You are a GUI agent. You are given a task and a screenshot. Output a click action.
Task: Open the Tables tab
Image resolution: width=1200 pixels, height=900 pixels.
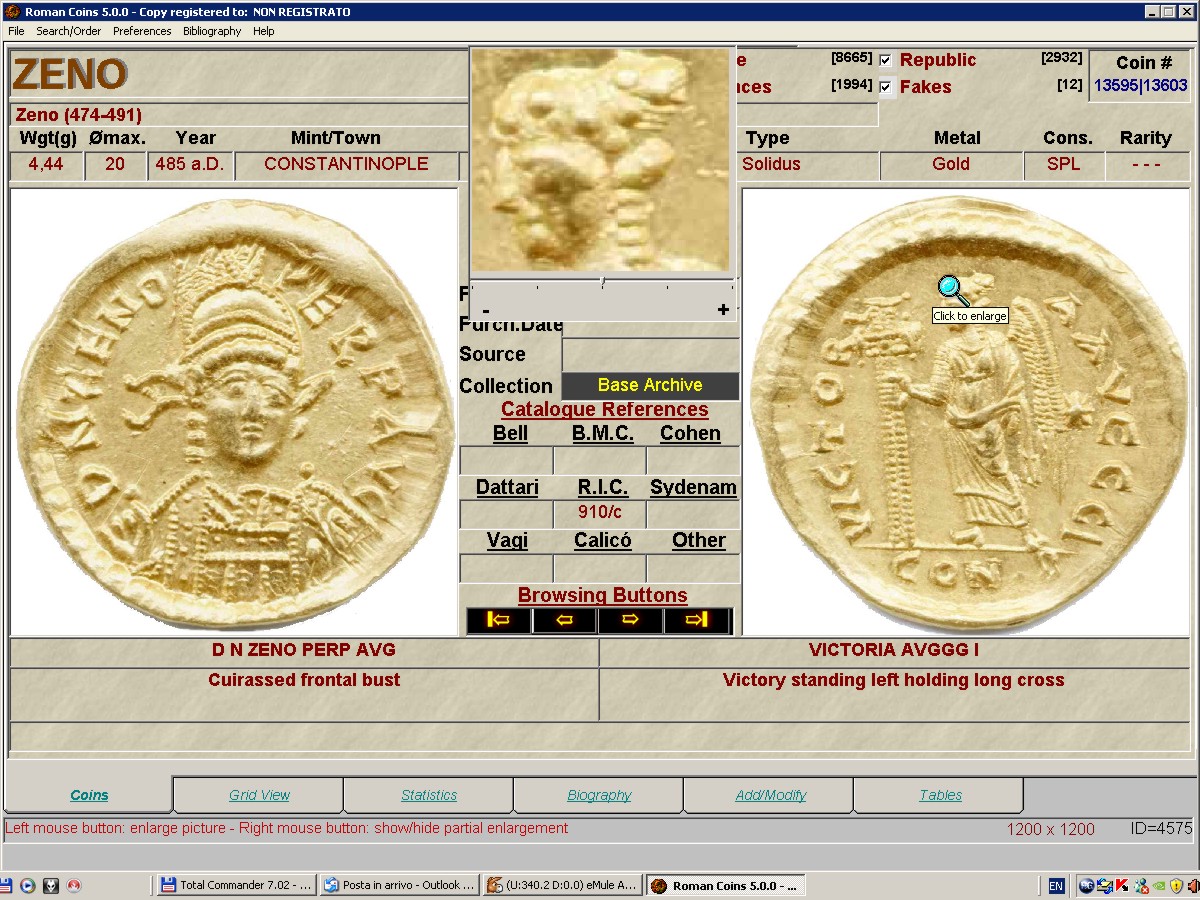[940, 795]
